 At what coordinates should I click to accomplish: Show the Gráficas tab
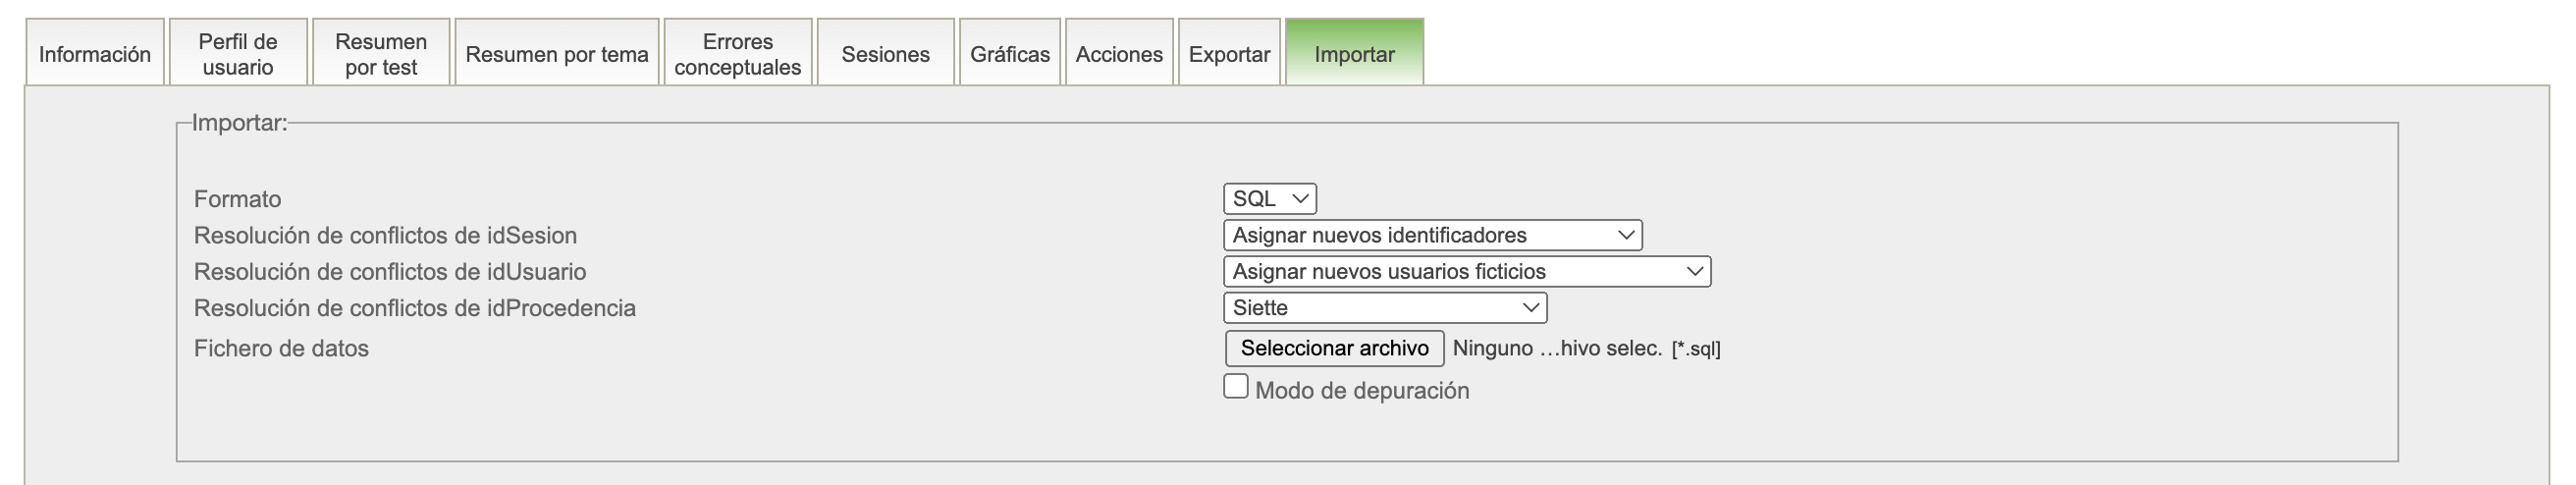[1009, 54]
